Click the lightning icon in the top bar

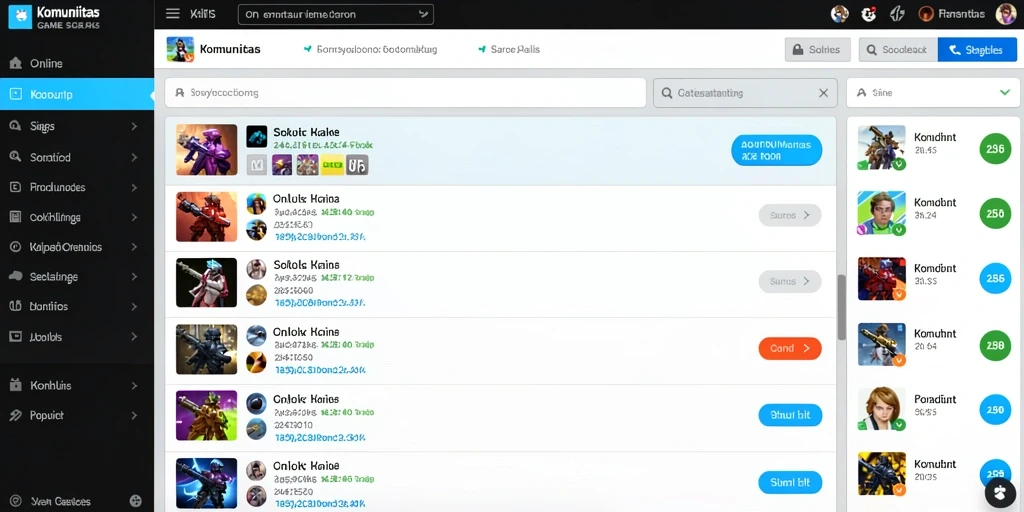click(897, 14)
